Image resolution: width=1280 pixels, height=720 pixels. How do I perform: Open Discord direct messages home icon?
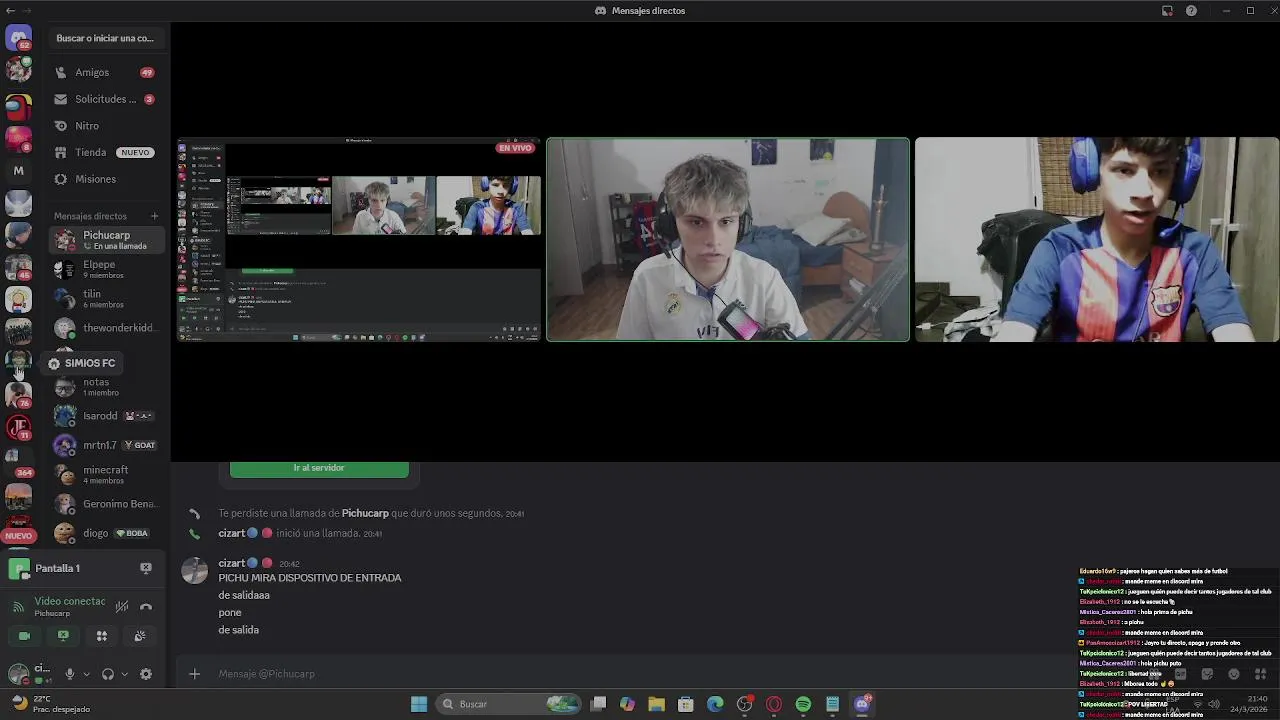[x=18, y=38]
